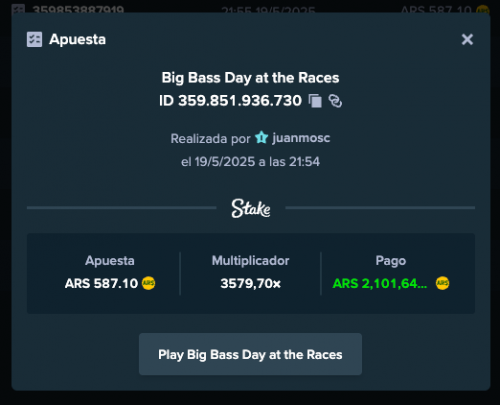Open the juanmosc user profile
This screenshot has width=500, height=405.
click(301, 138)
